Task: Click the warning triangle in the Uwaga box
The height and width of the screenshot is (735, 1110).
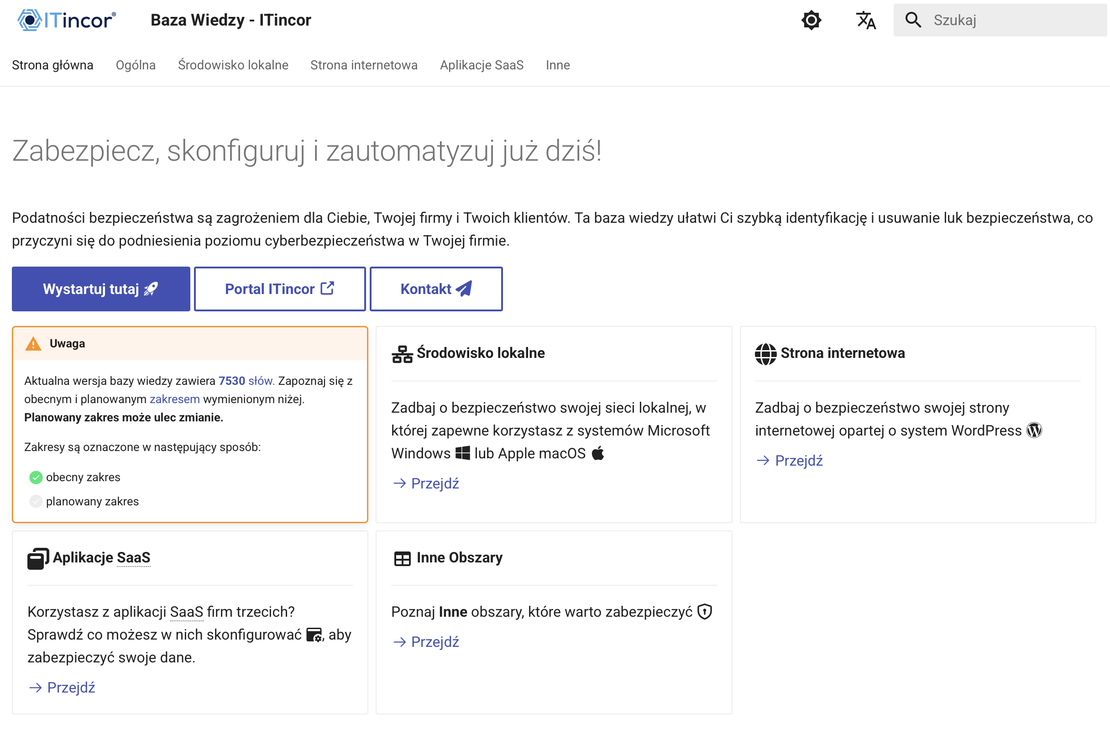Action: (34, 343)
